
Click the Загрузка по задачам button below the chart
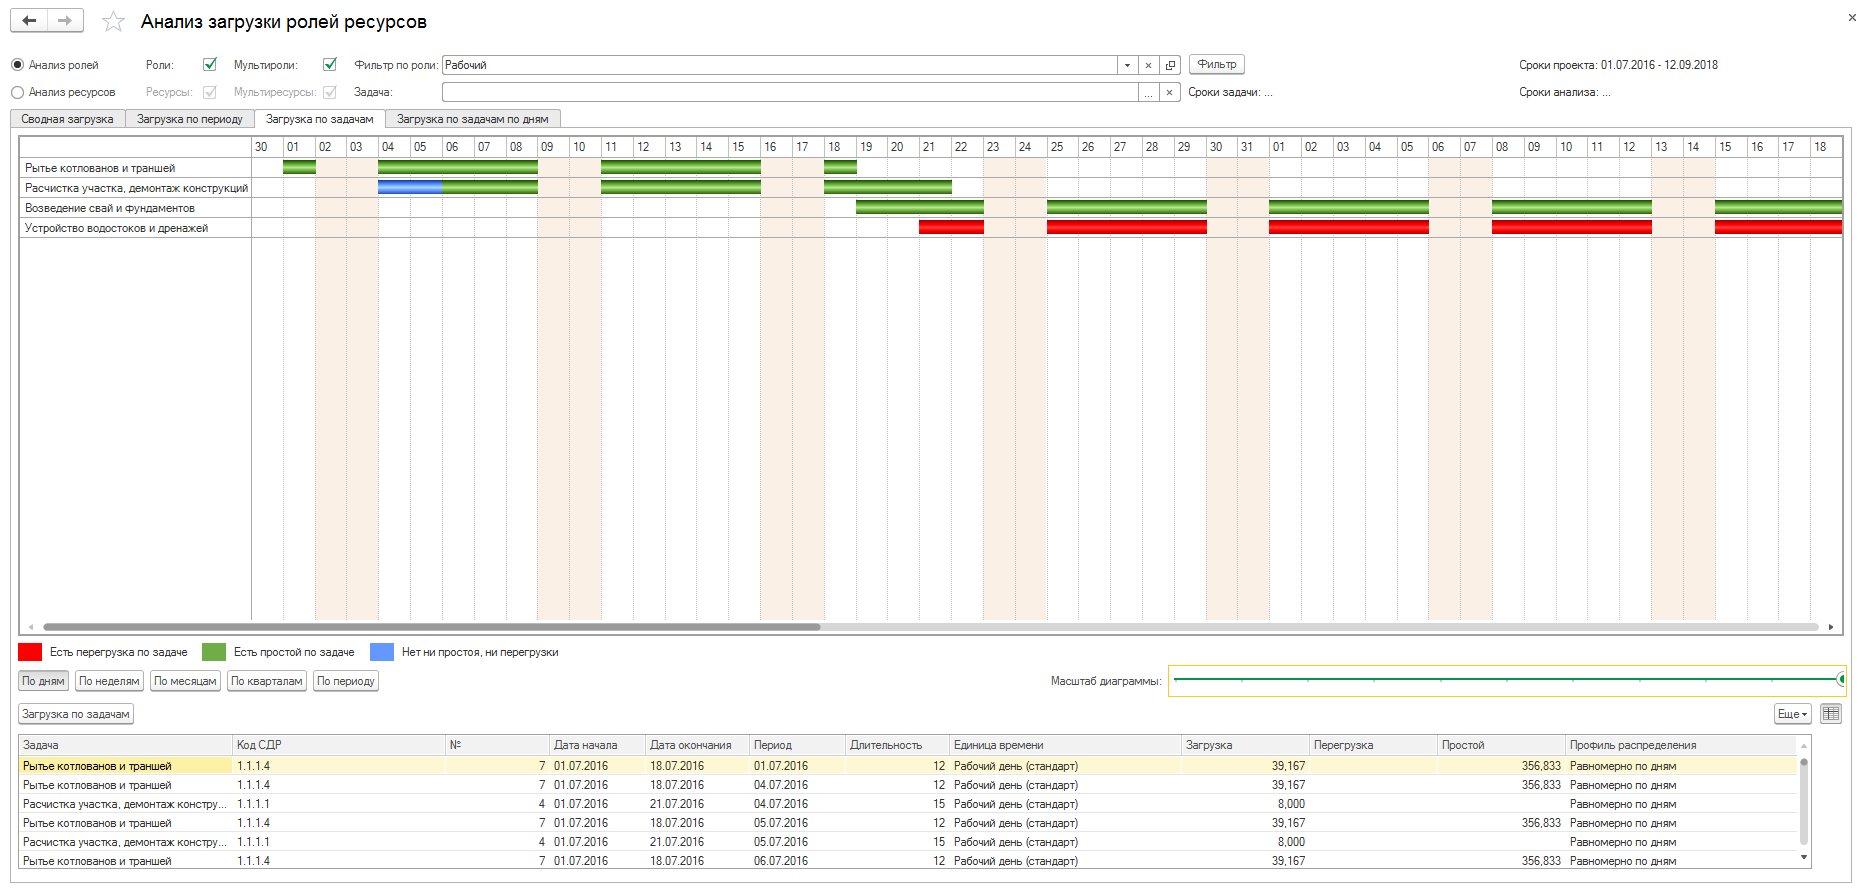[76, 714]
